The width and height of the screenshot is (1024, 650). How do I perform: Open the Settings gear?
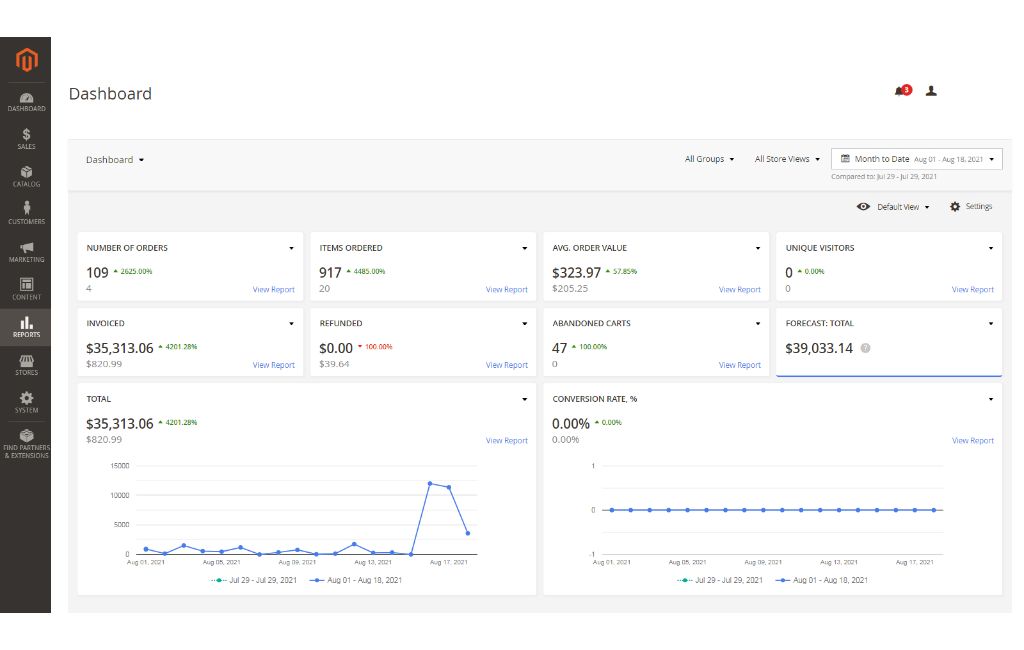click(971, 206)
